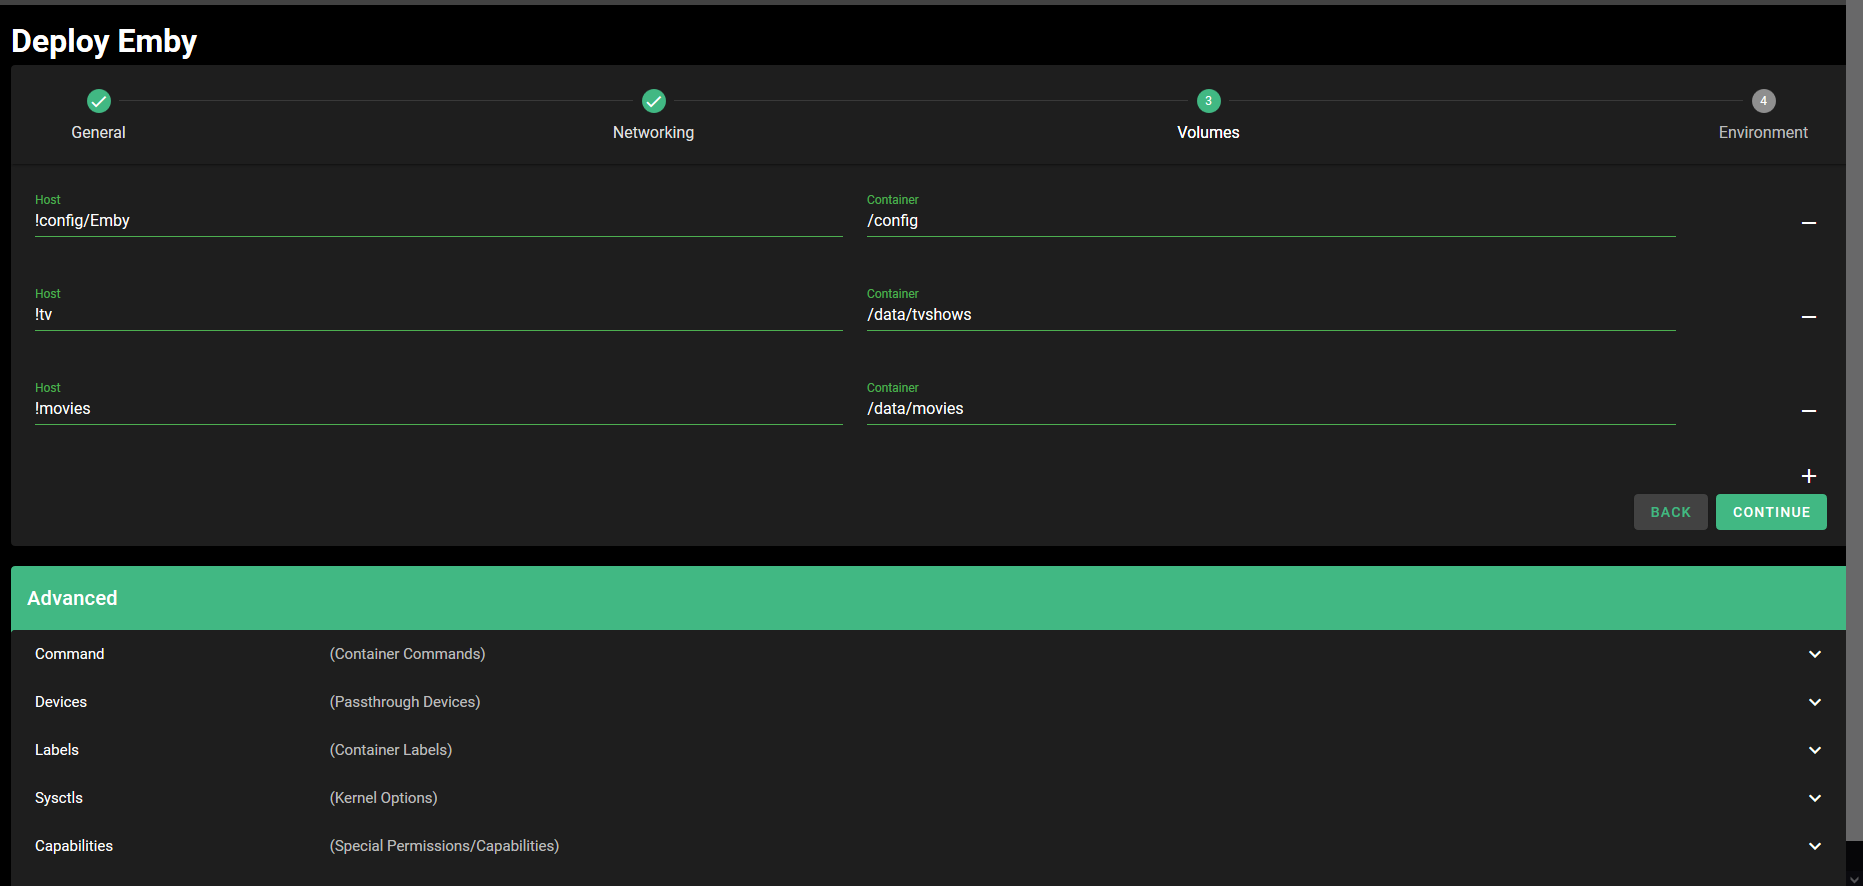1863x886 pixels.
Task: Click the Devices row title
Action: point(61,702)
